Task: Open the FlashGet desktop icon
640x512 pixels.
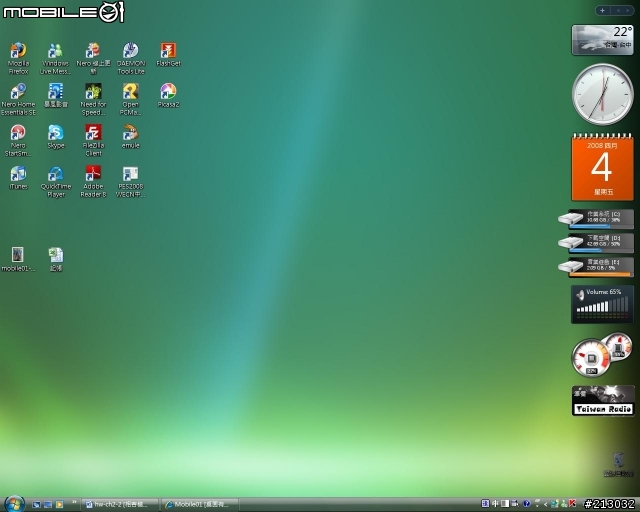Action: click(168, 55)
